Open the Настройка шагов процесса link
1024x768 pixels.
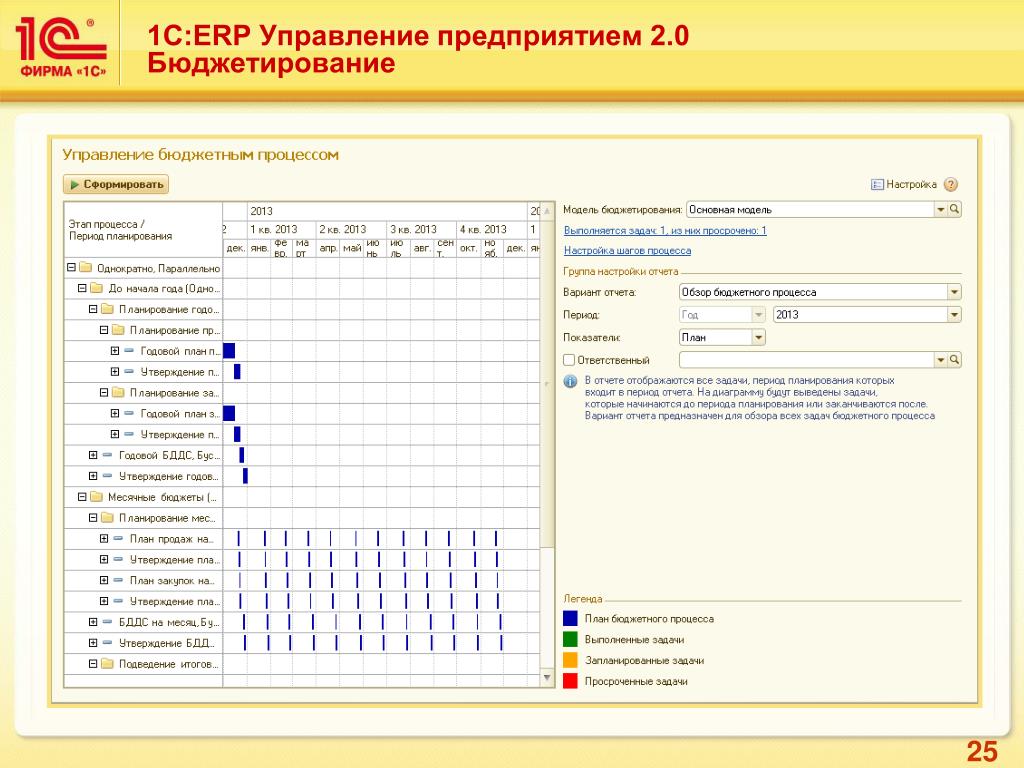click(x=627, y=251)
